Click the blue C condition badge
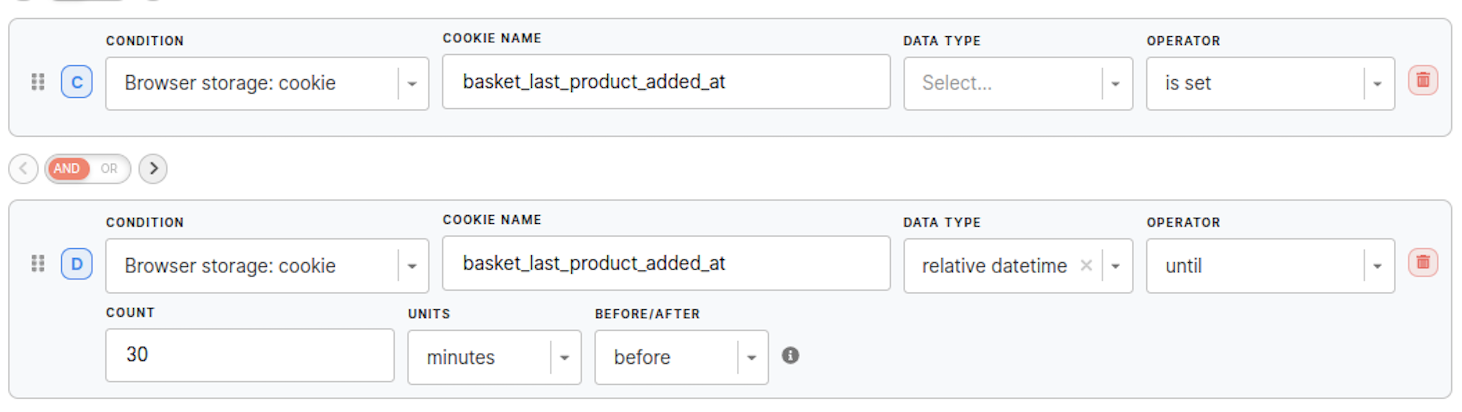The image size is (1462, 412). (x=77, y=82)
